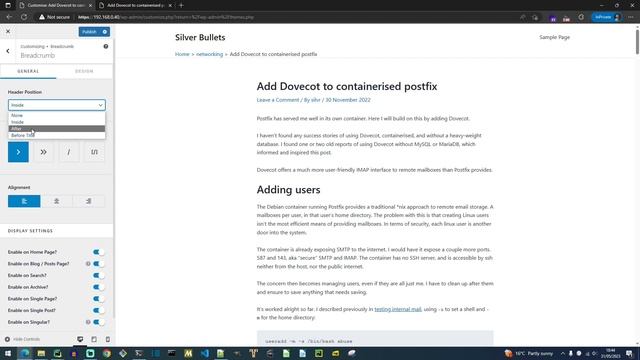Click the Publish button
This screenshot has height=360, width=640.
click(89, 32)
